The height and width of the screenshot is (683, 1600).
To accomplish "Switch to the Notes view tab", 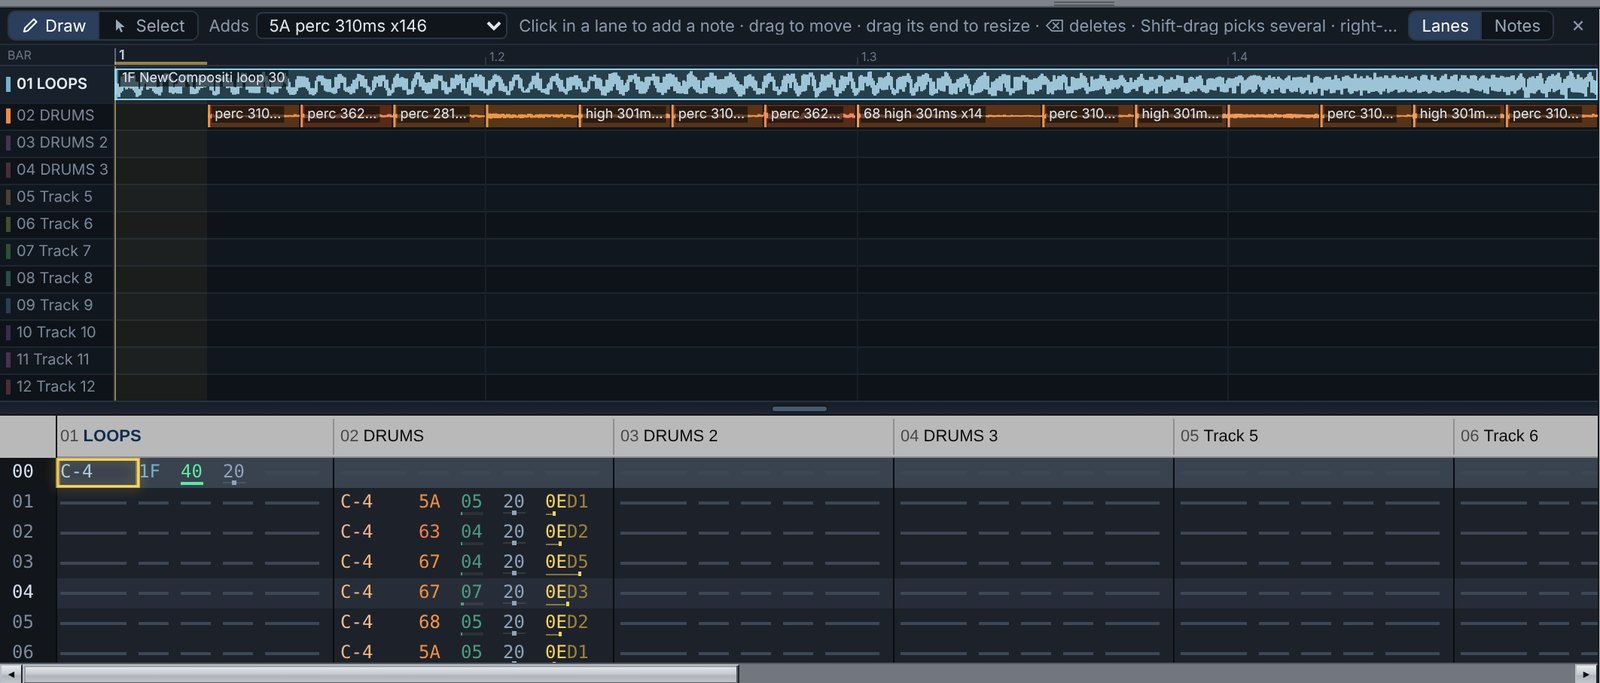I will [1517, 25].
